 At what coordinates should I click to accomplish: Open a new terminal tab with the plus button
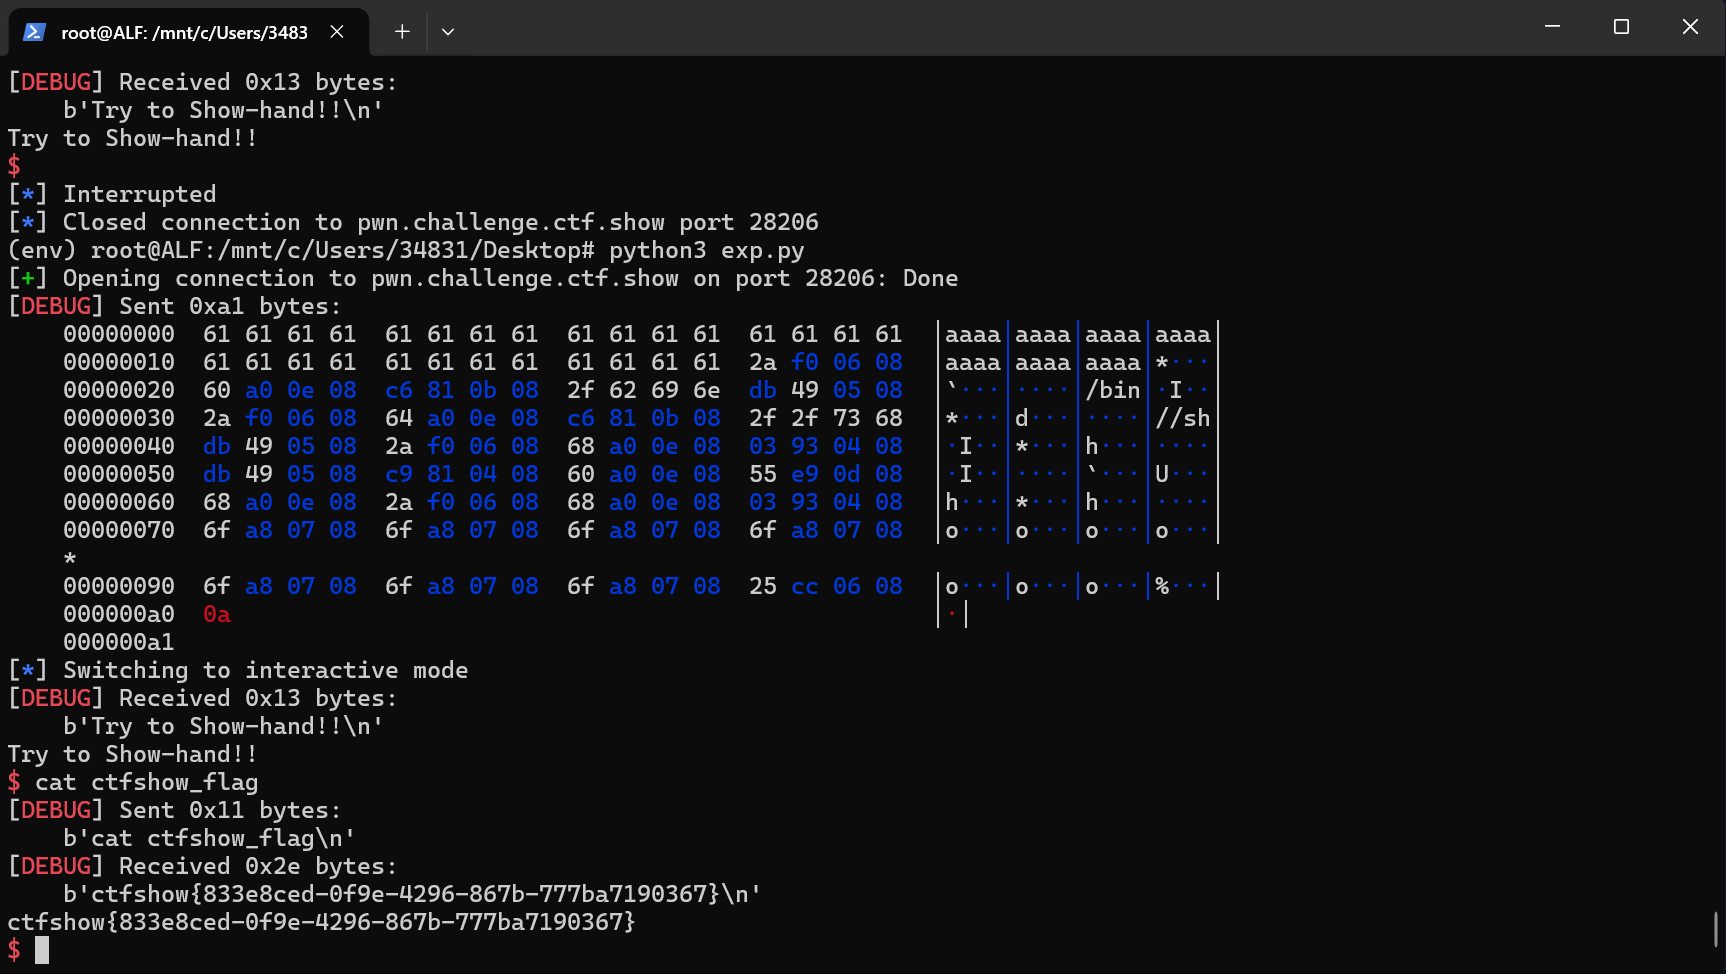tap(402, 32)
